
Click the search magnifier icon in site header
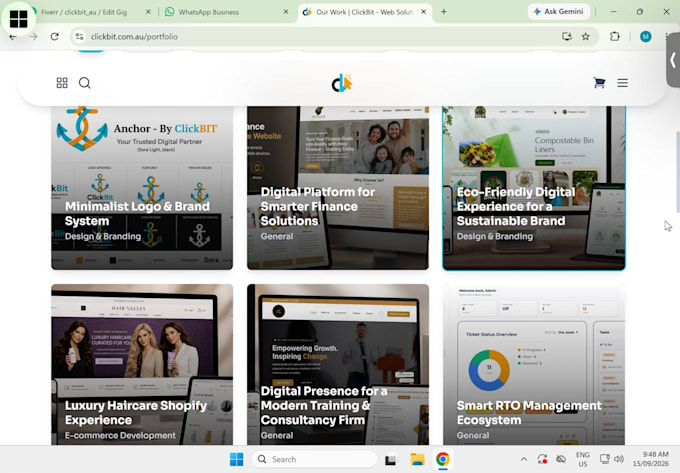(x=85, y=83)
